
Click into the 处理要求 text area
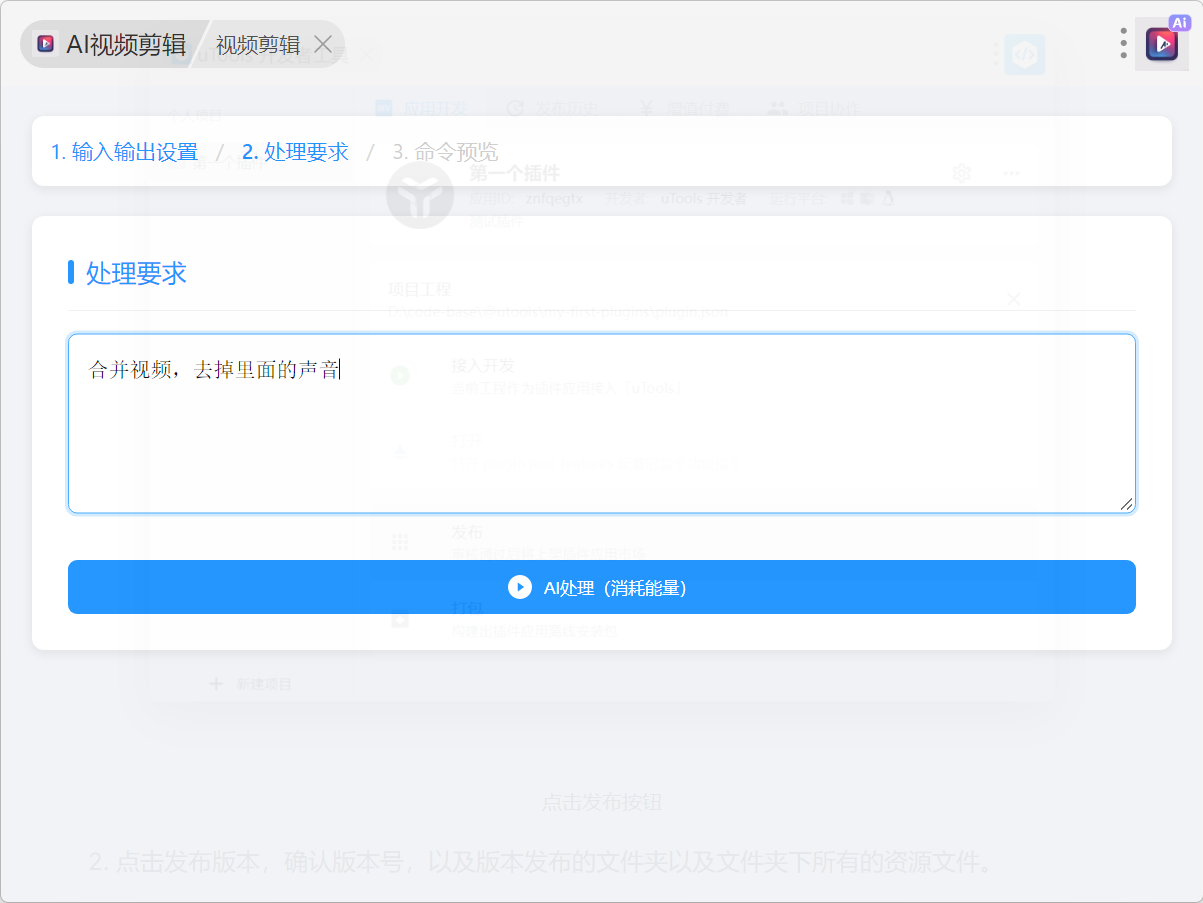click(x=602, y=424)
